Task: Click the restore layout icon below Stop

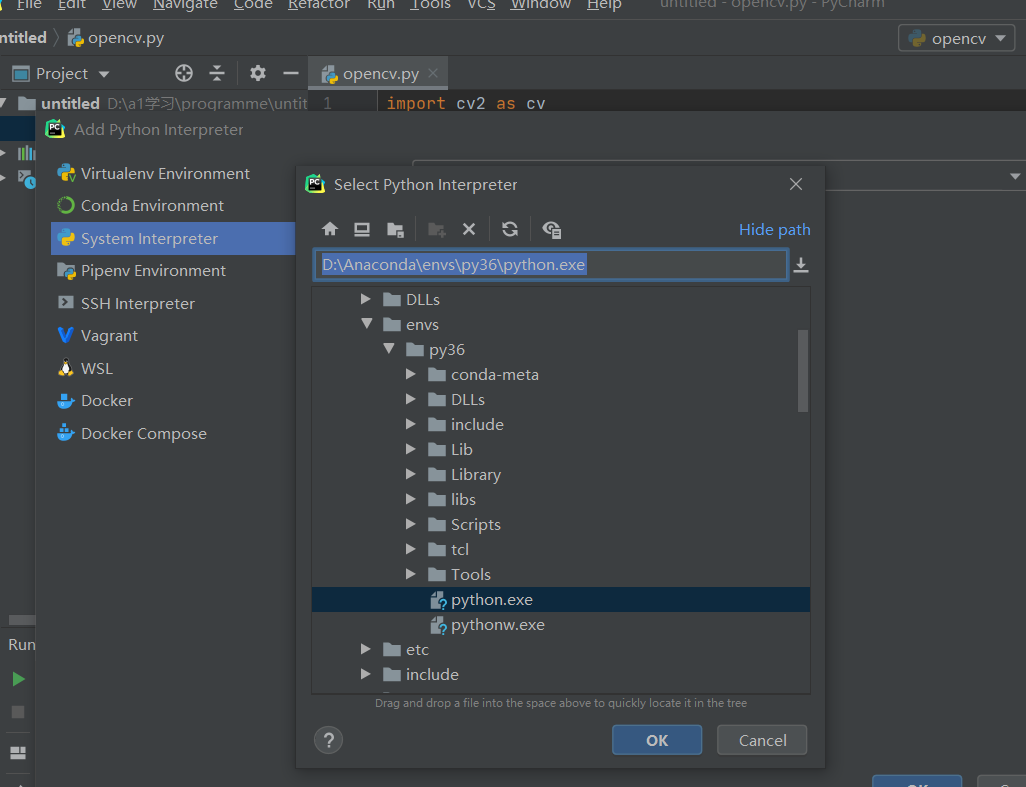Action: [x=18, y=752]
